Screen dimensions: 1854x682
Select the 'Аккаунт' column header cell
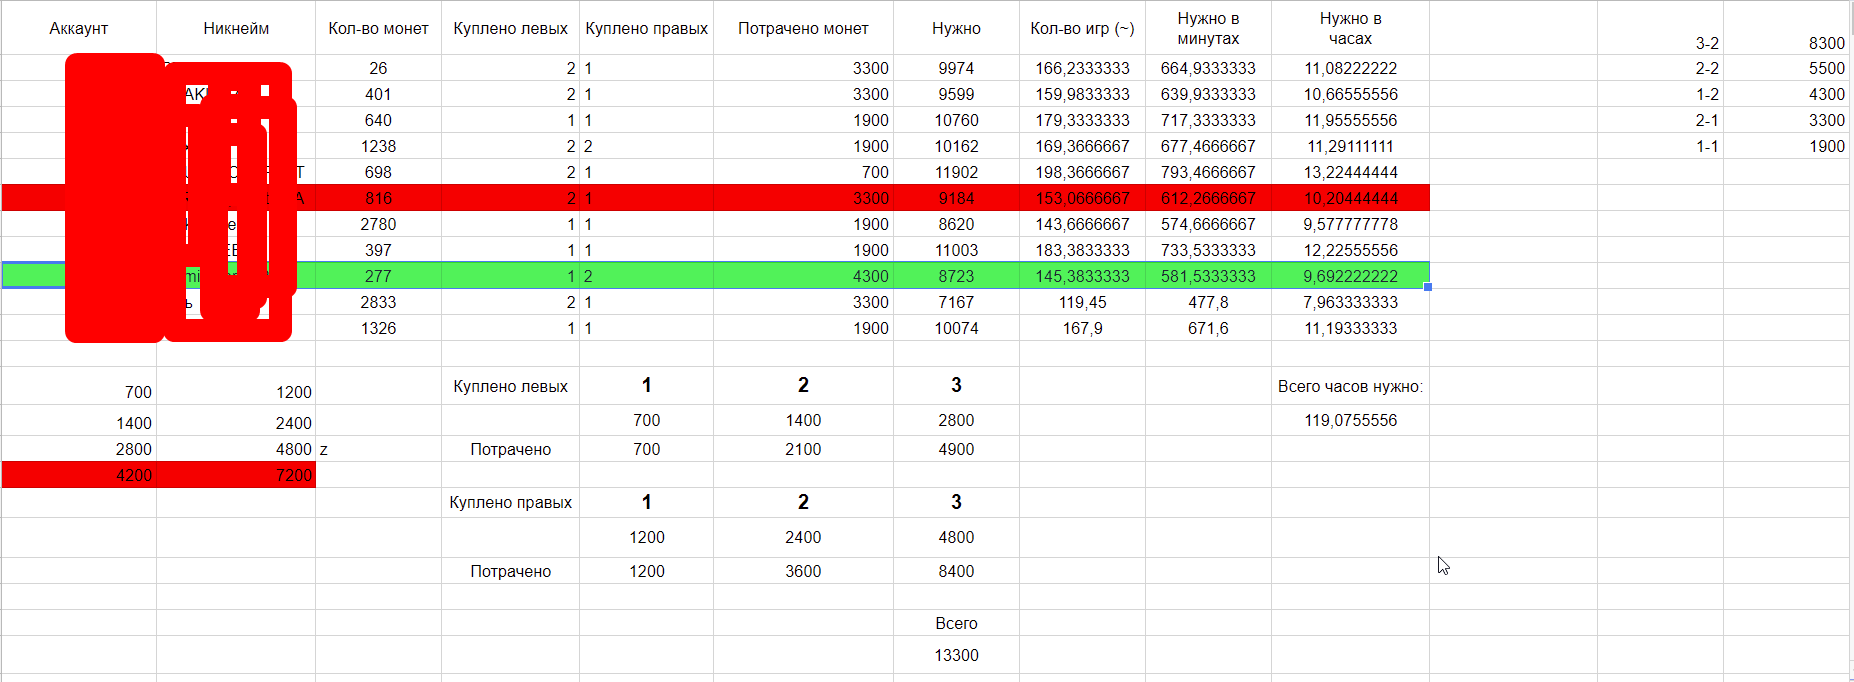[79, 28]
